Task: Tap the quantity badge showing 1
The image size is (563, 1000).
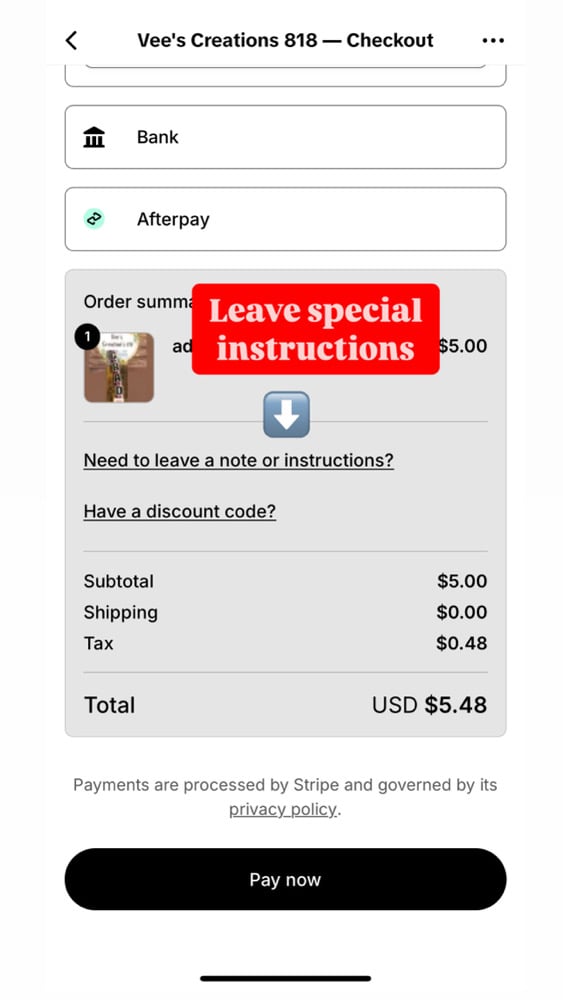Action: click(88, 337)
